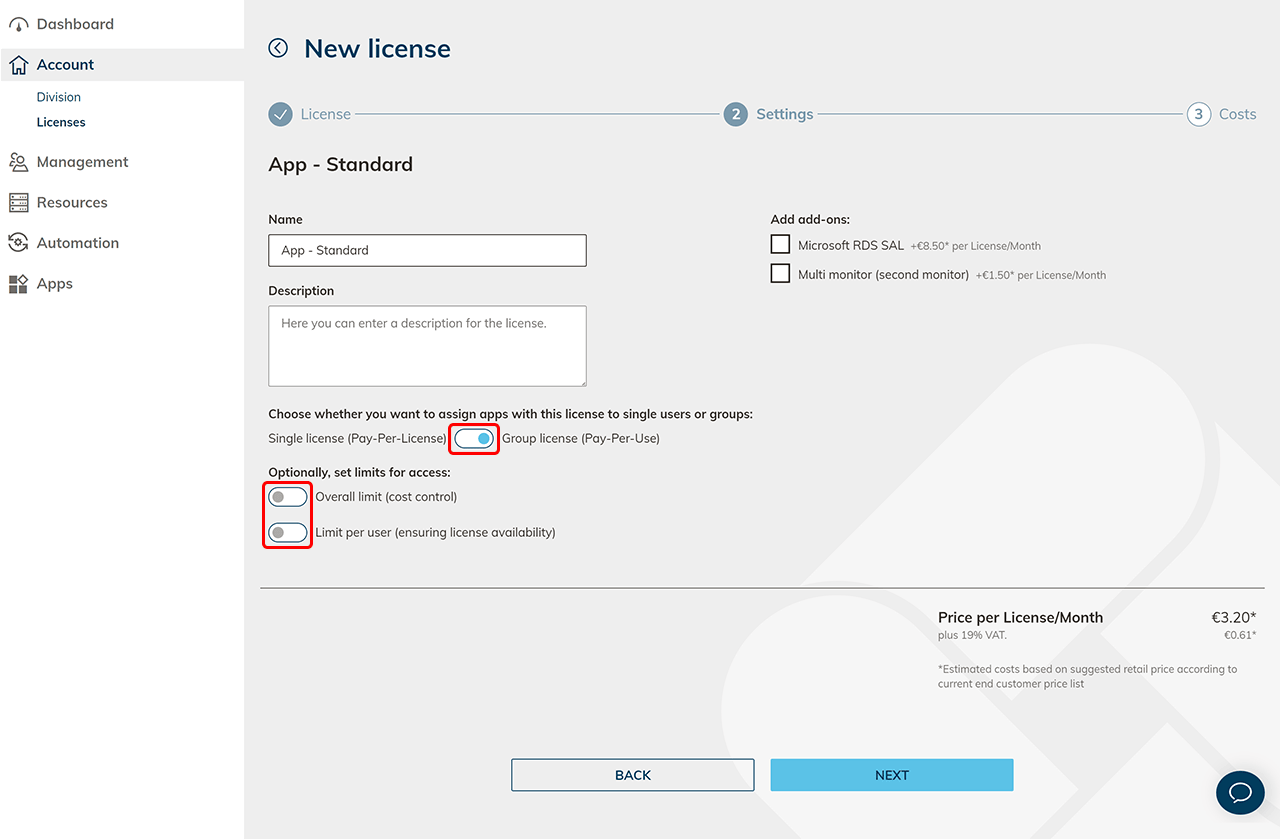Click the Dashboard gauge icon
This screenshot has height=839, width=1280.
[x=18, y=24]
